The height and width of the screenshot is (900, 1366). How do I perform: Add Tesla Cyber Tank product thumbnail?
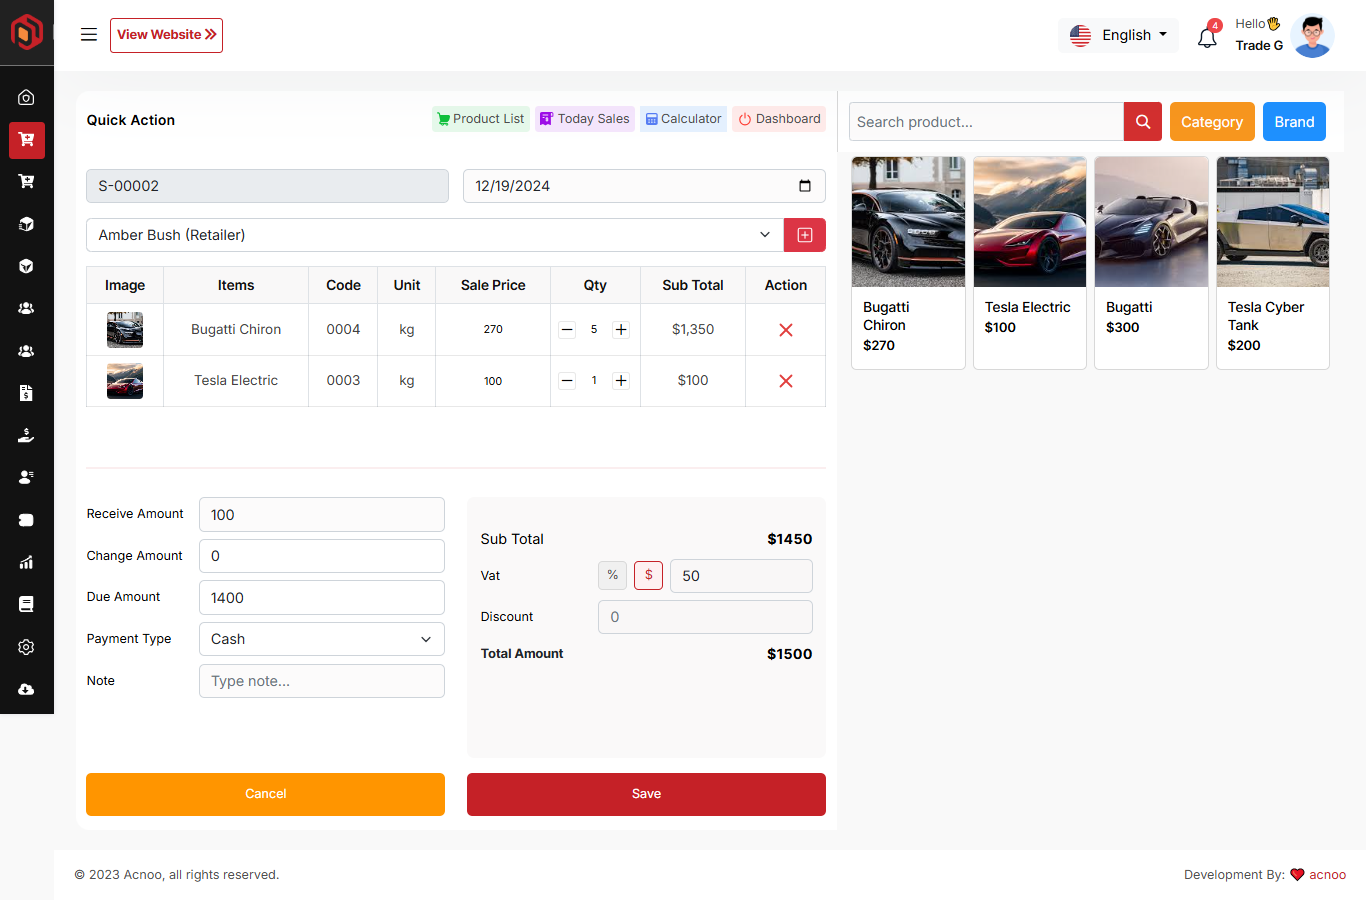(x=1272, y=222)
